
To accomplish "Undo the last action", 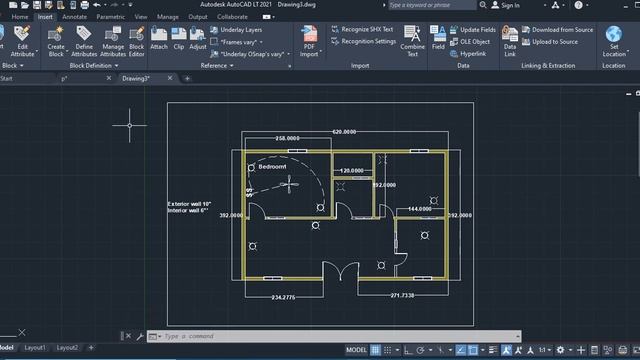I will pos(97,5).
